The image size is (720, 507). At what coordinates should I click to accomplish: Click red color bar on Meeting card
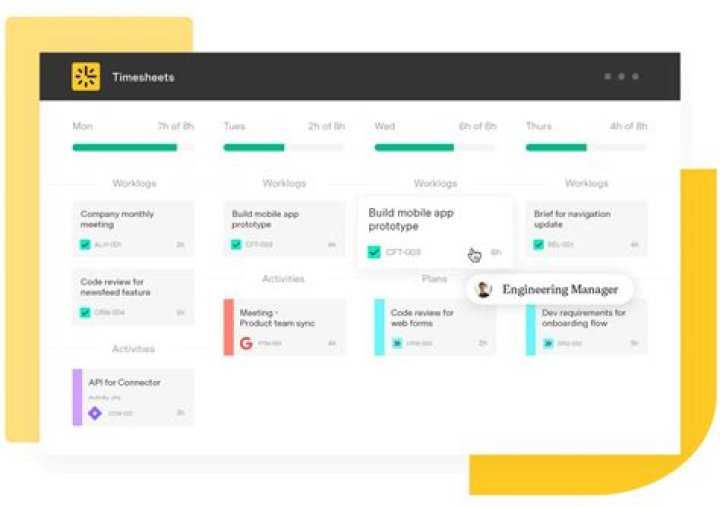(x=229, y=327)
